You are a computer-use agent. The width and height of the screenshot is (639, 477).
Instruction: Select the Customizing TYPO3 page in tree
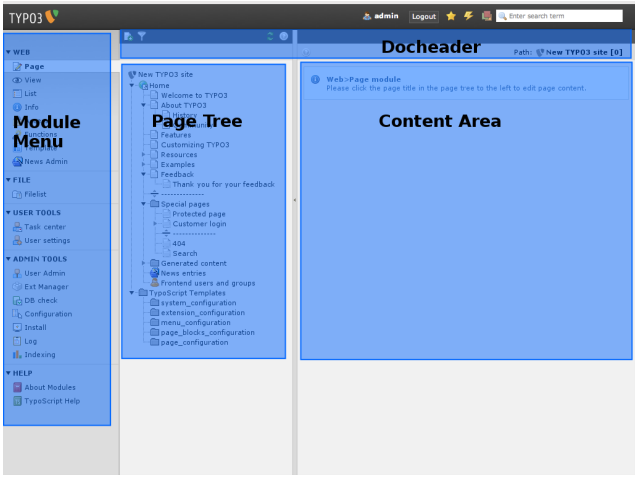[196, 145]
